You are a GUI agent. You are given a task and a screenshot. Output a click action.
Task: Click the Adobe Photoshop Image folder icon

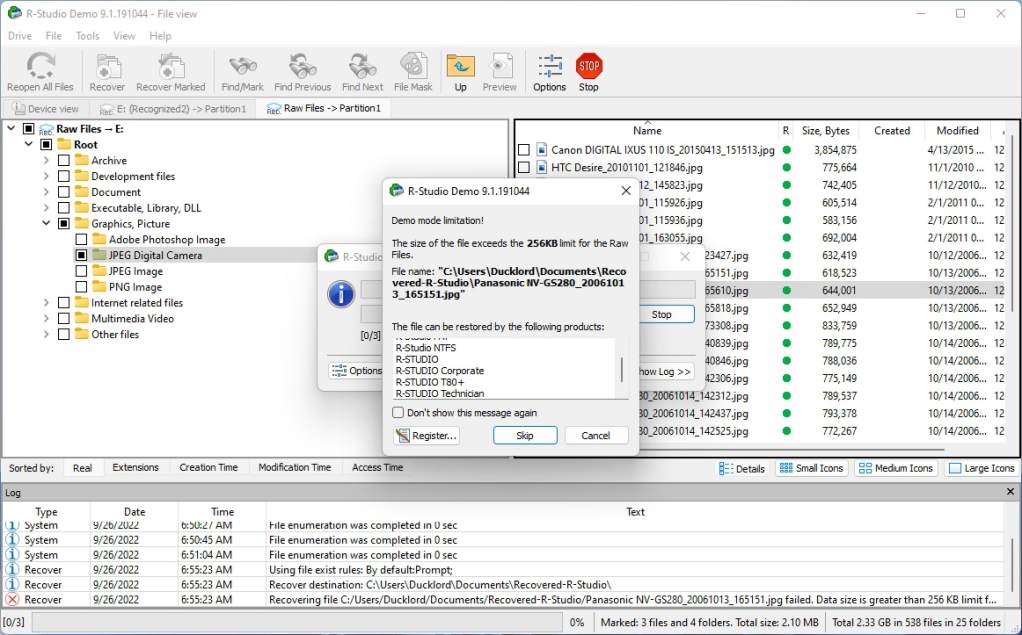tap(99, 239)
